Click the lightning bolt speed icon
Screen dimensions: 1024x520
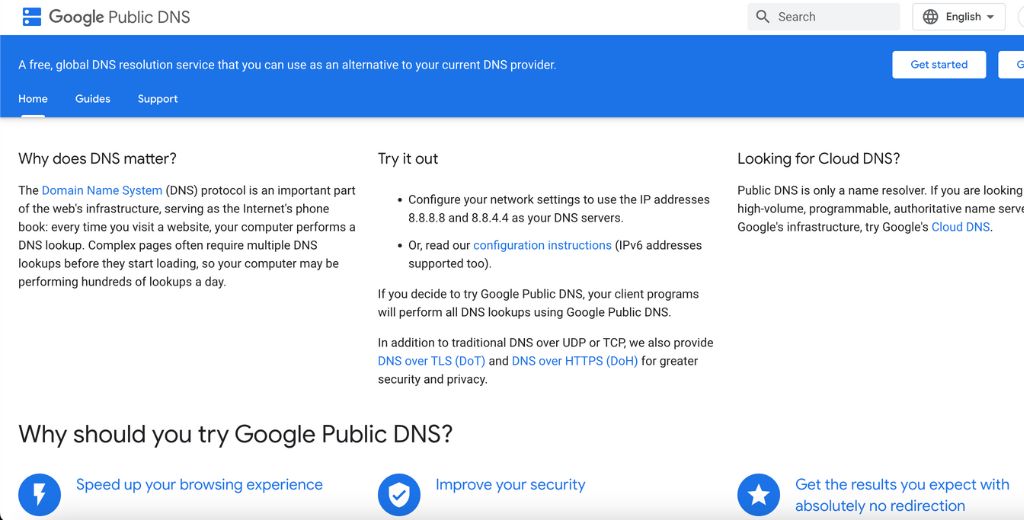point(39,494)
